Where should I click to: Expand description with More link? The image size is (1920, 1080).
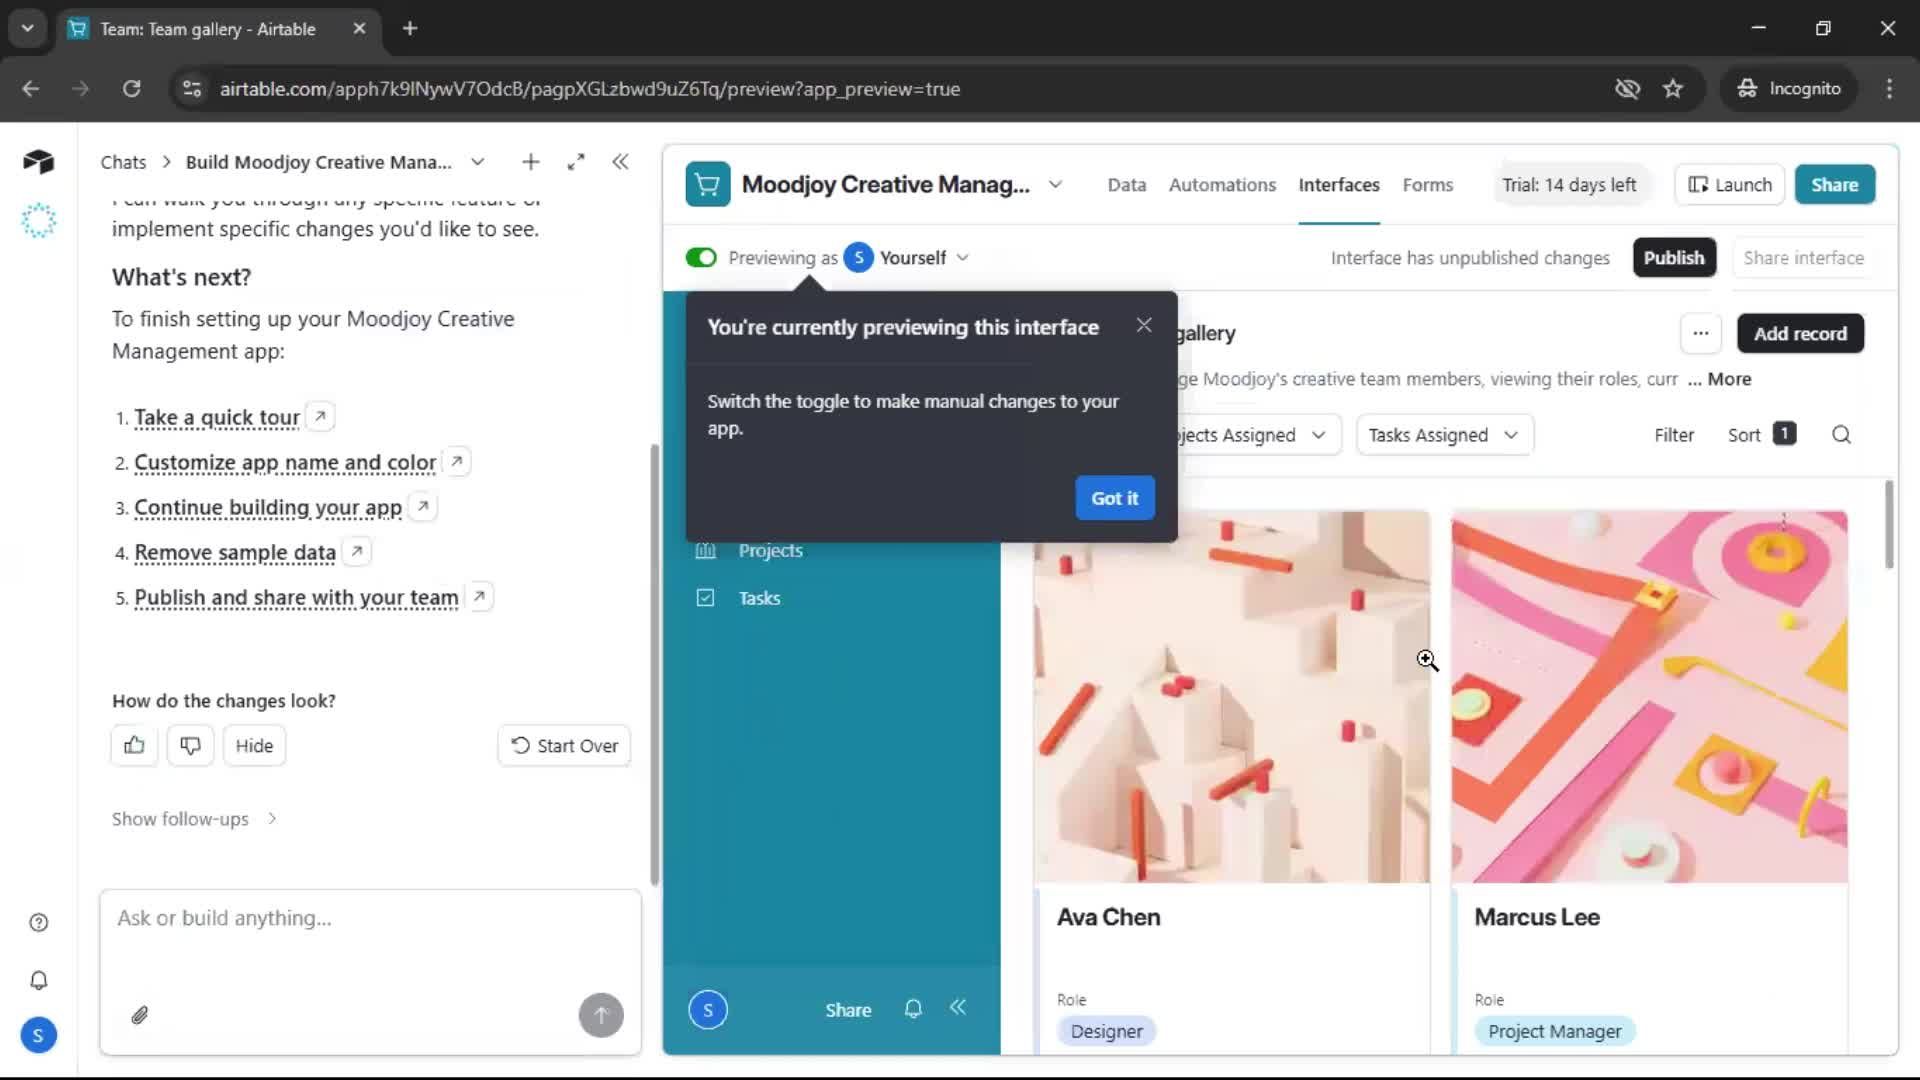click(x=1729, y=379)
